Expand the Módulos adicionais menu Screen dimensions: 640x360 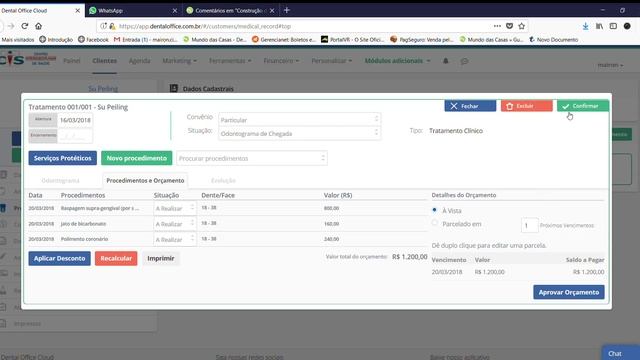(x=397, y=61)
